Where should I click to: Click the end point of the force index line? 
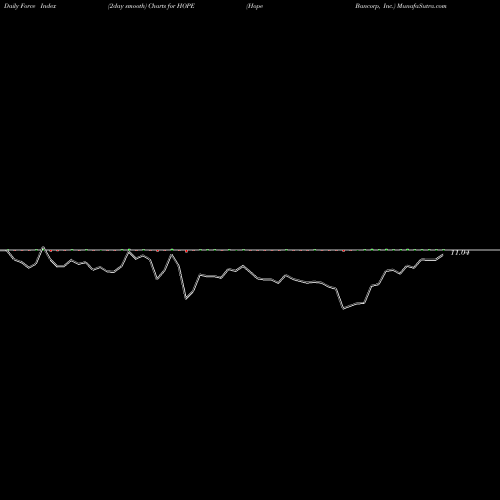[x=443, y=255]
